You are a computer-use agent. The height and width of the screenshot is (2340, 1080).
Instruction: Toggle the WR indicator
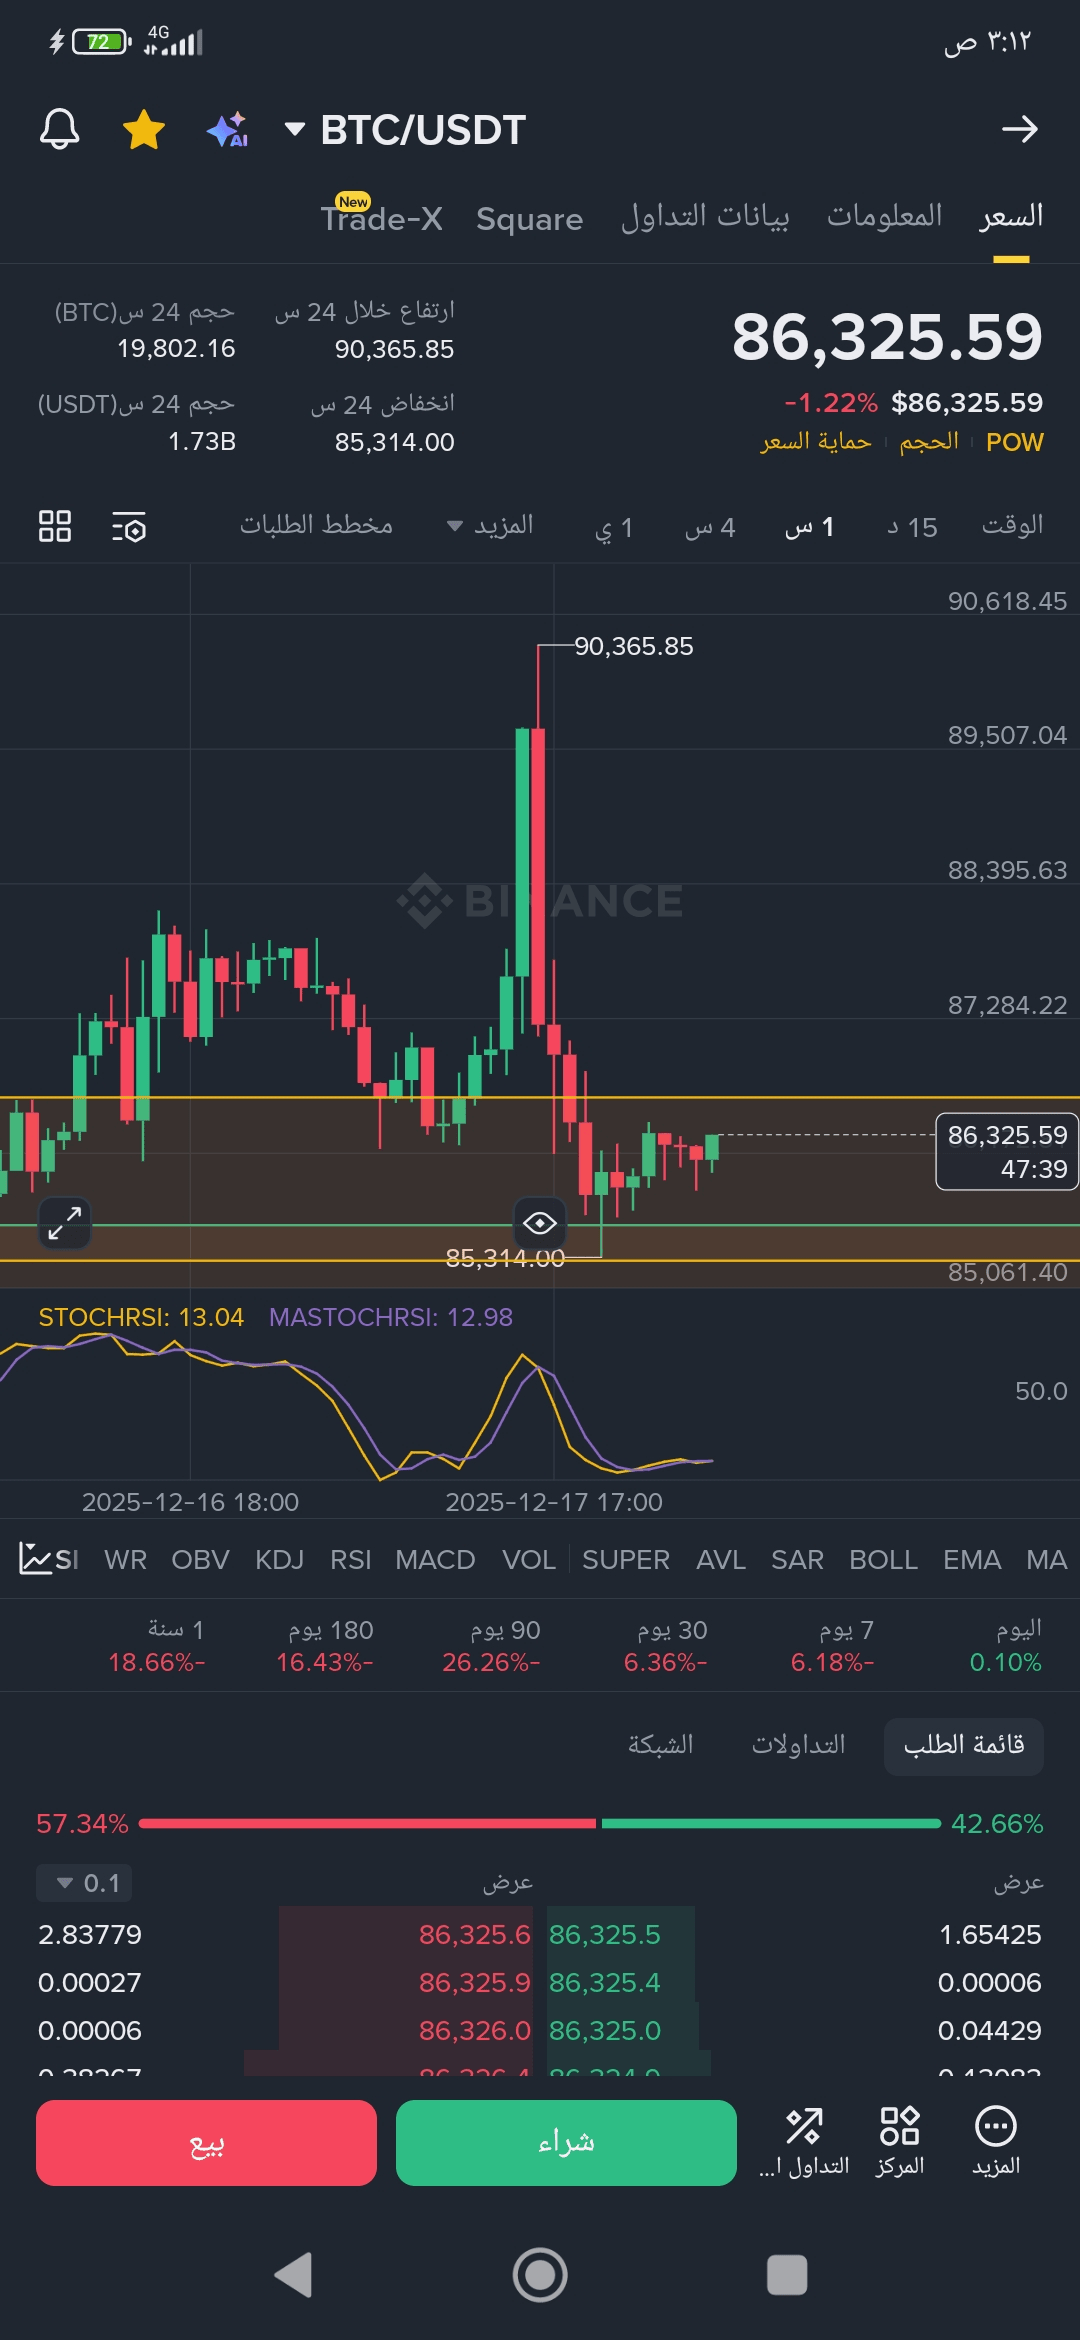click(126, 1560)
